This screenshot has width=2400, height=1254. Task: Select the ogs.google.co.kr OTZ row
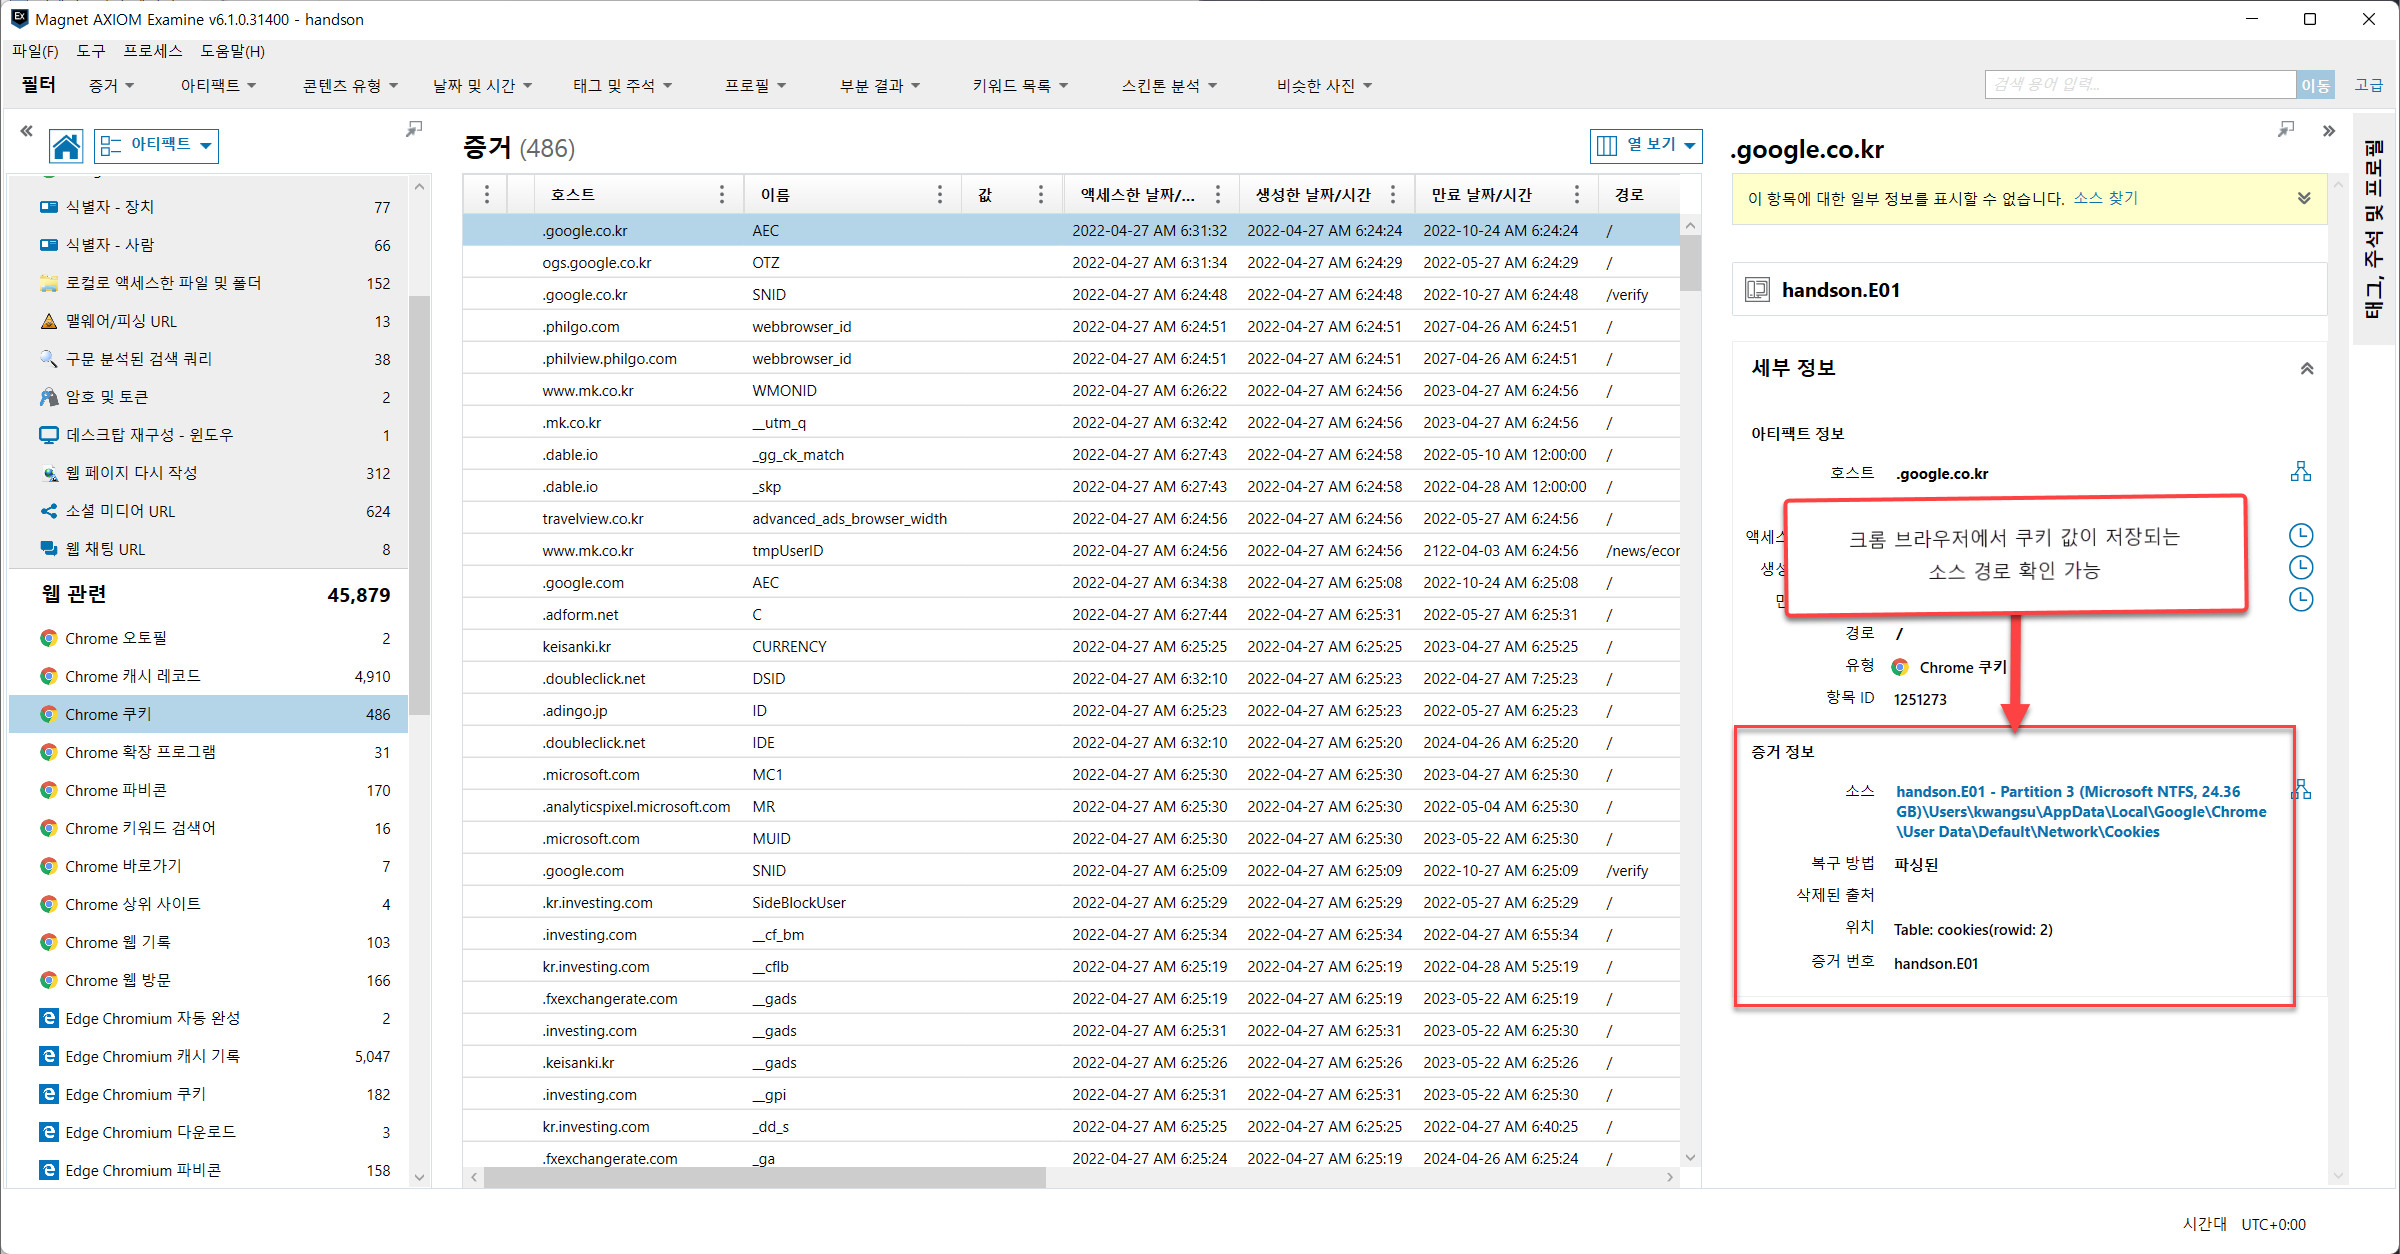click(x=1070, y=262)
